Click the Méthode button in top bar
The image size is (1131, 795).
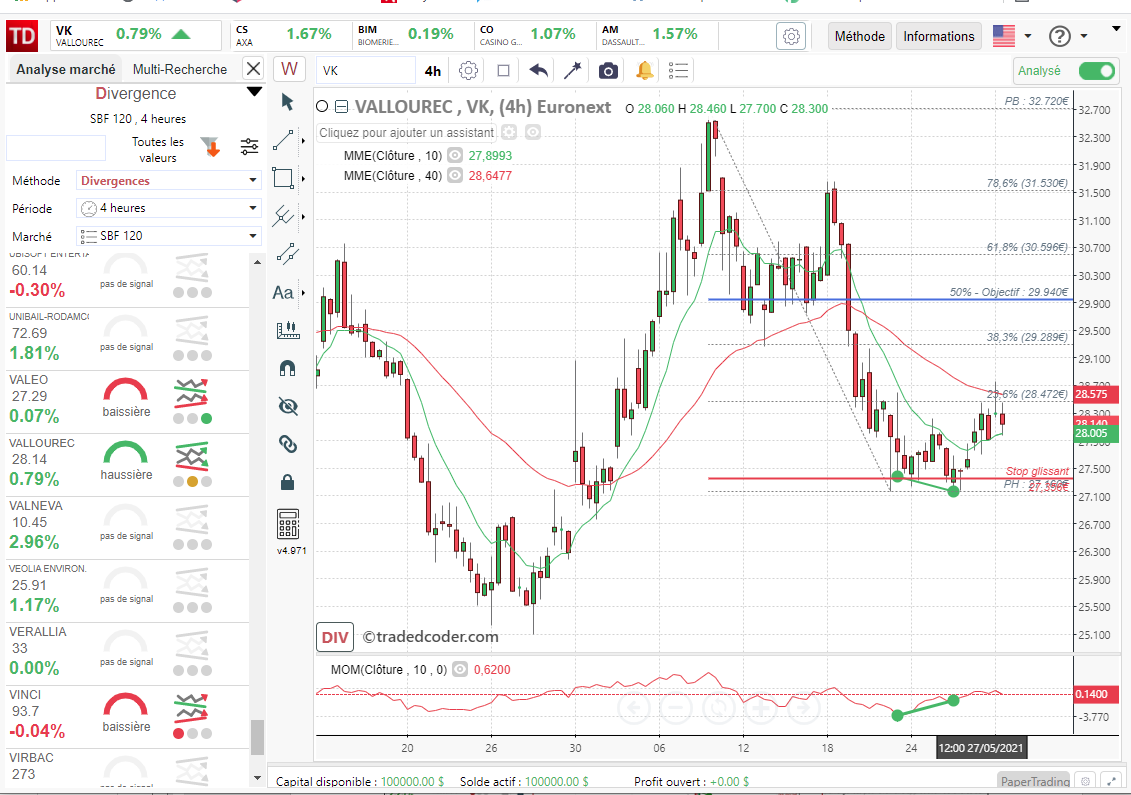(x=859, y=36)
